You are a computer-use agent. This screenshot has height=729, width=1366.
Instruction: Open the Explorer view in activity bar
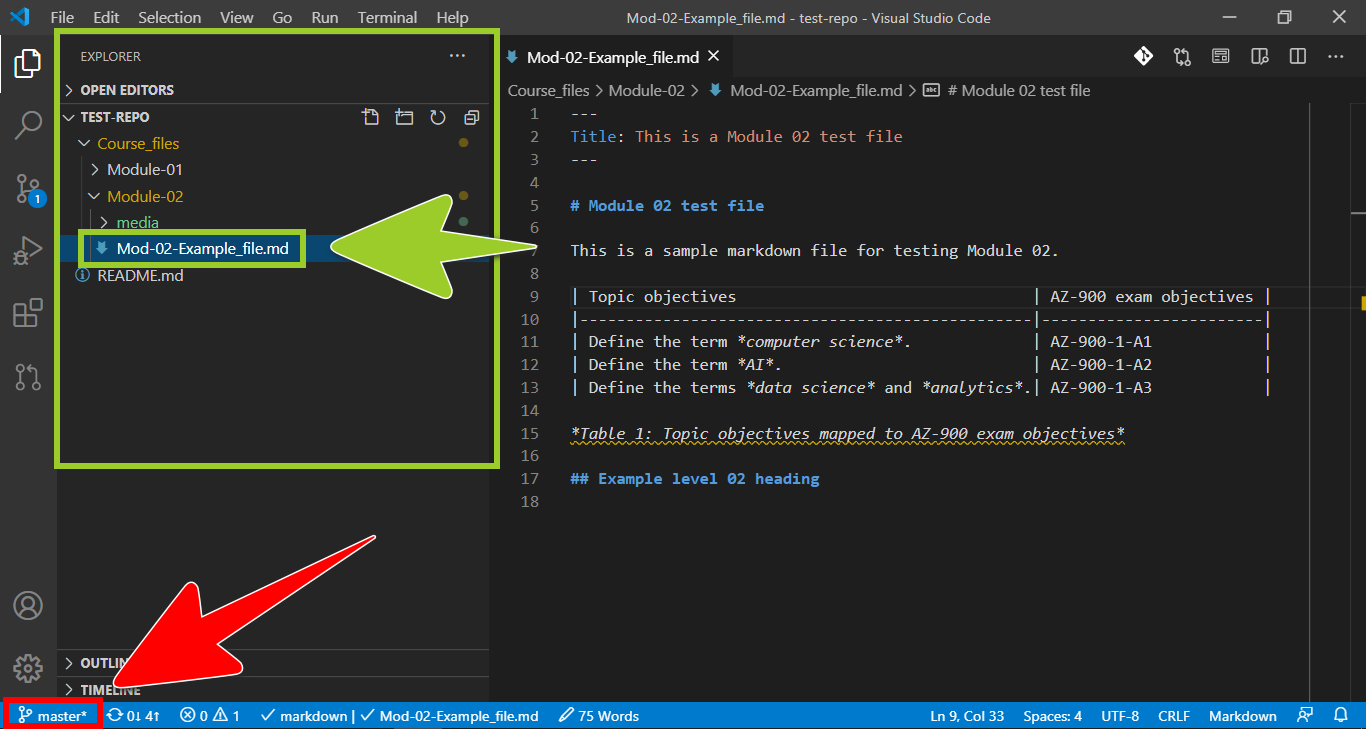[x=28, y=64]
